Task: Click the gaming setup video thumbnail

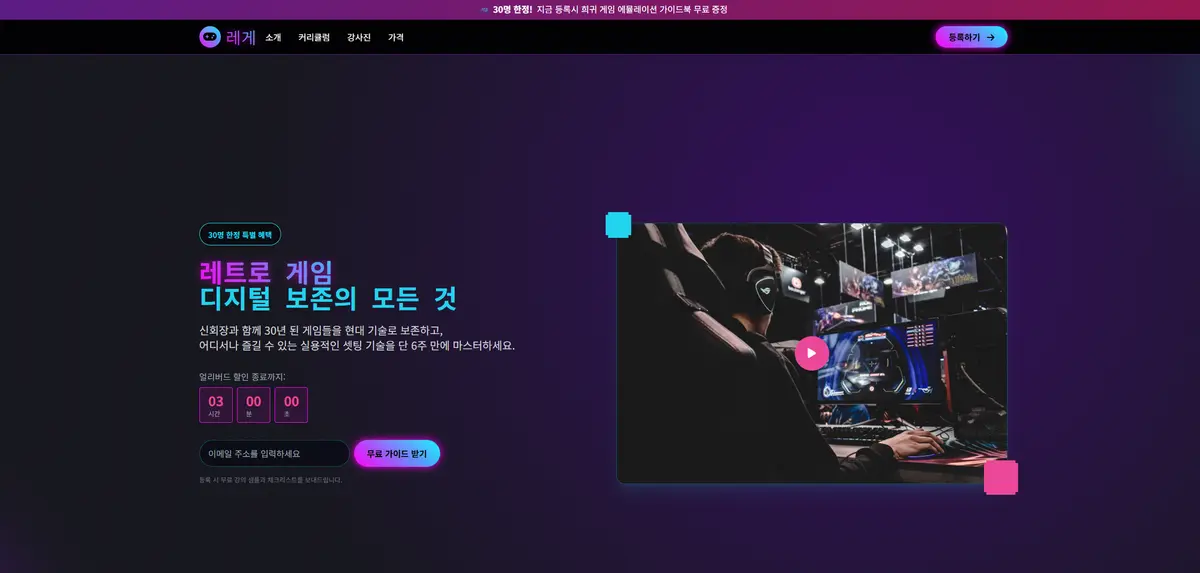Action: click(811, 353)
